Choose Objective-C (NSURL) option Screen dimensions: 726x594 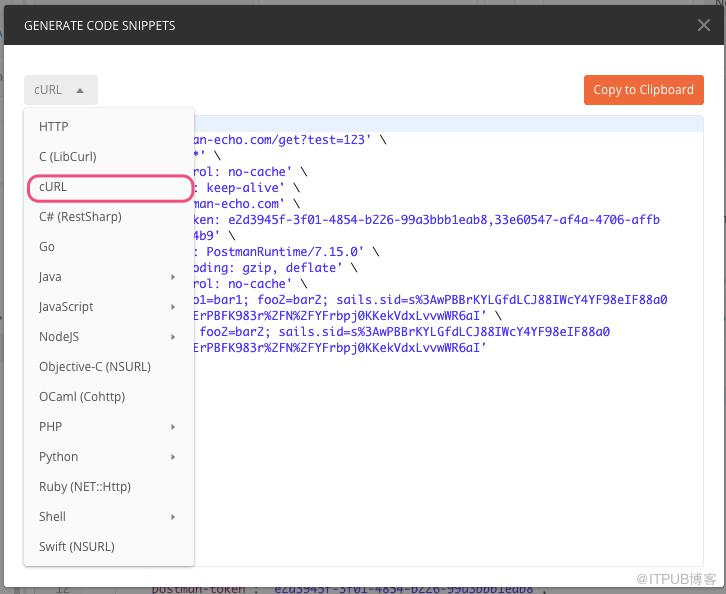pos(109,367)
